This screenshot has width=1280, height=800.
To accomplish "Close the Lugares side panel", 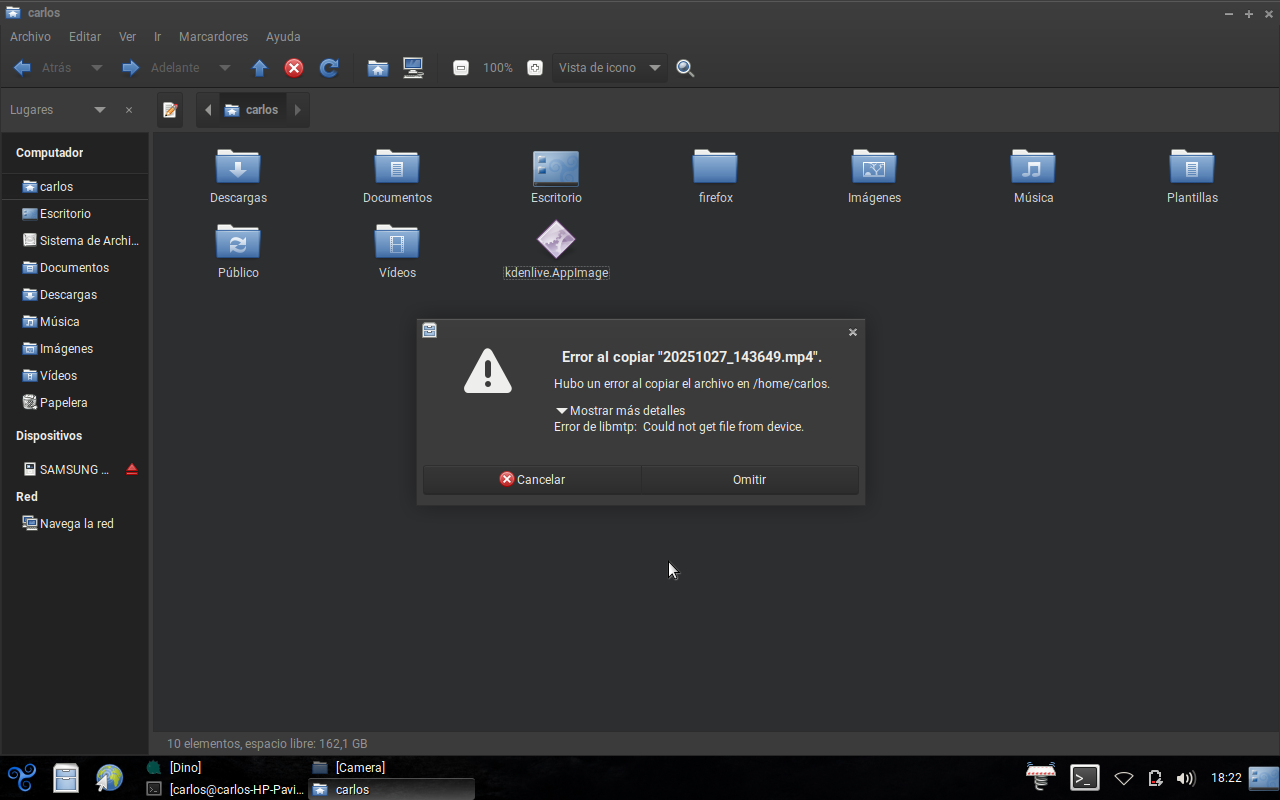I will pos(129,110).
